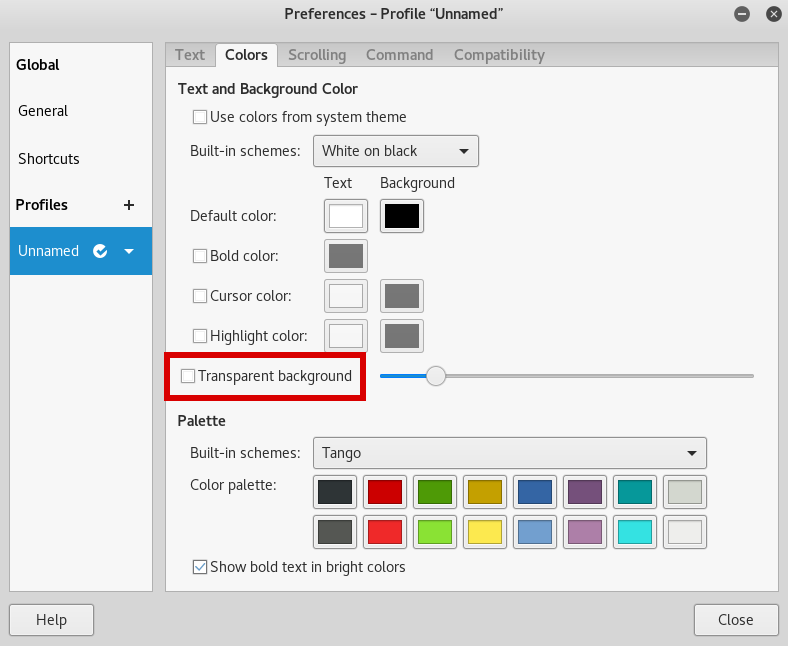Open the Tango palette scheme dropdown
This screenshot has height=646, width=788.
[510, 453]
